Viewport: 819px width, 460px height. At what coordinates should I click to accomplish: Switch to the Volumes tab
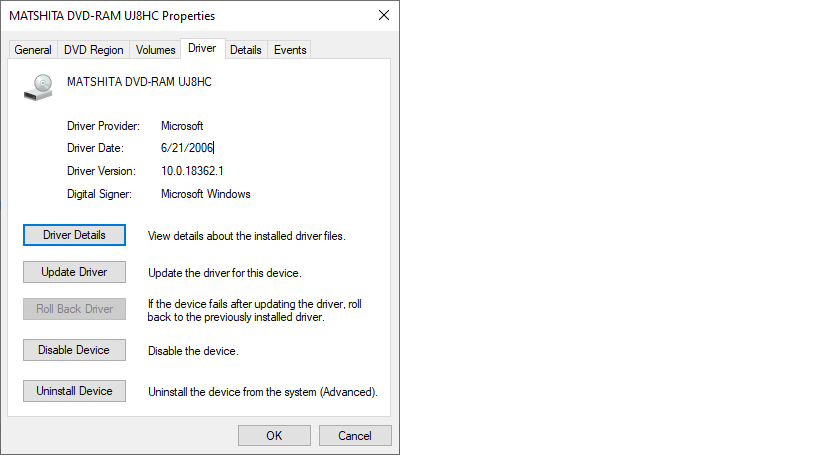tap(156, 50)
